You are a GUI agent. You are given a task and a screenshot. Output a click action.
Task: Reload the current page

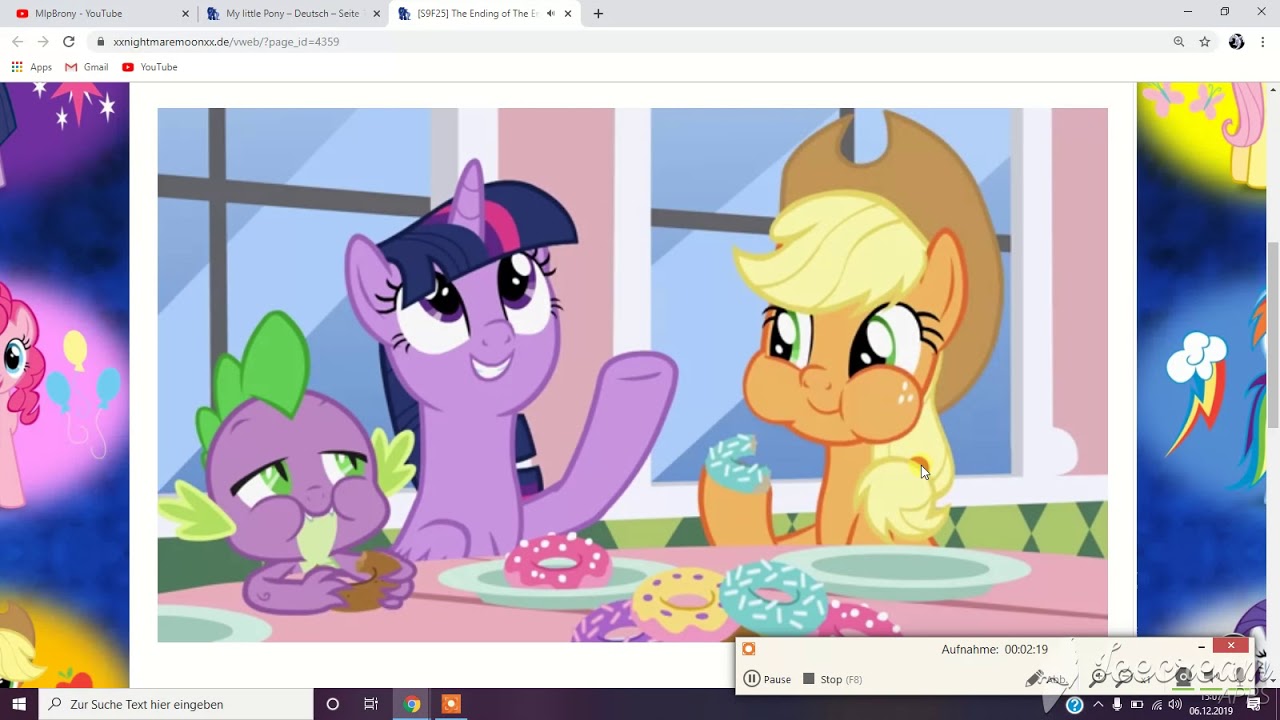69,42
